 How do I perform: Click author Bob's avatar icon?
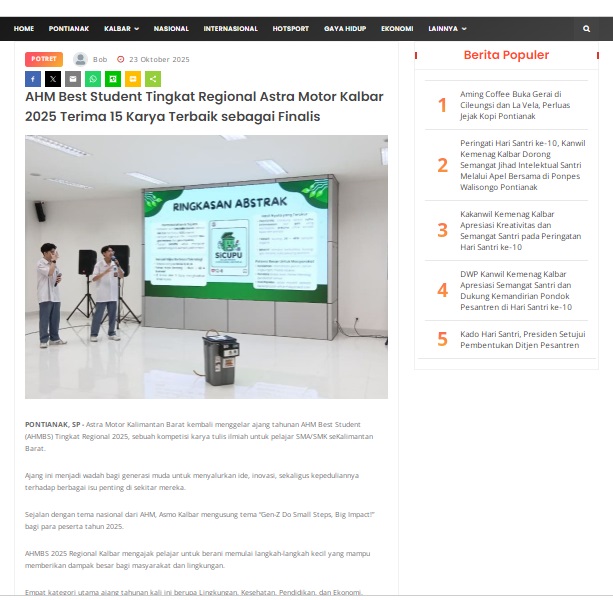tap(80, 59)
